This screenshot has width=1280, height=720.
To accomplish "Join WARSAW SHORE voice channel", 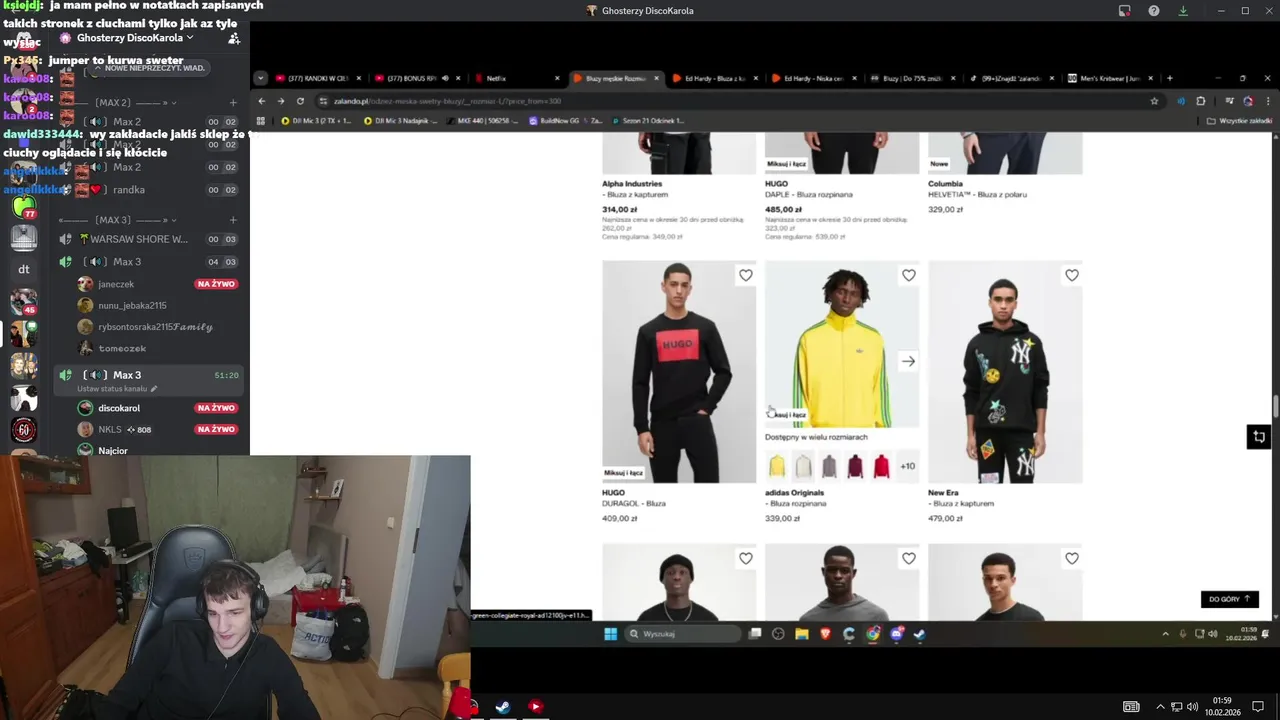I will (x=148, y=239).
